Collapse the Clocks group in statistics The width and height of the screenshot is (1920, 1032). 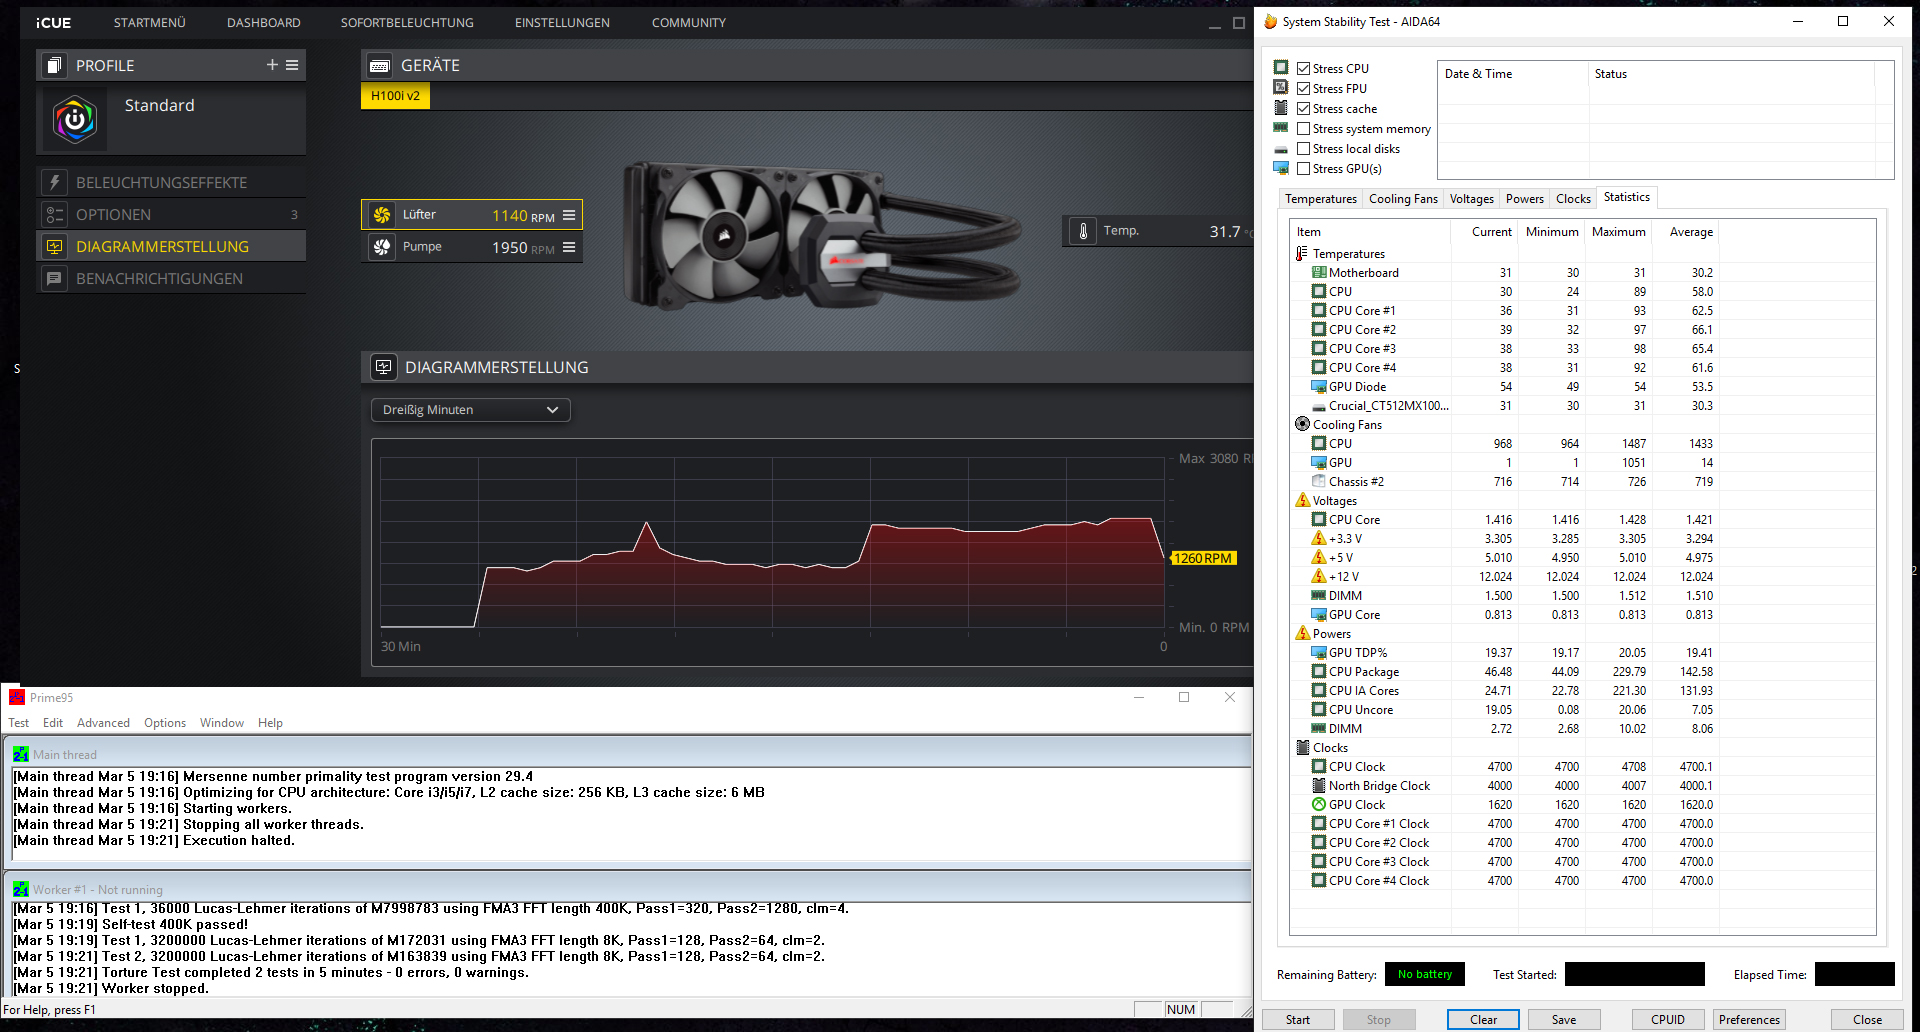click(x=1302, y=748)
